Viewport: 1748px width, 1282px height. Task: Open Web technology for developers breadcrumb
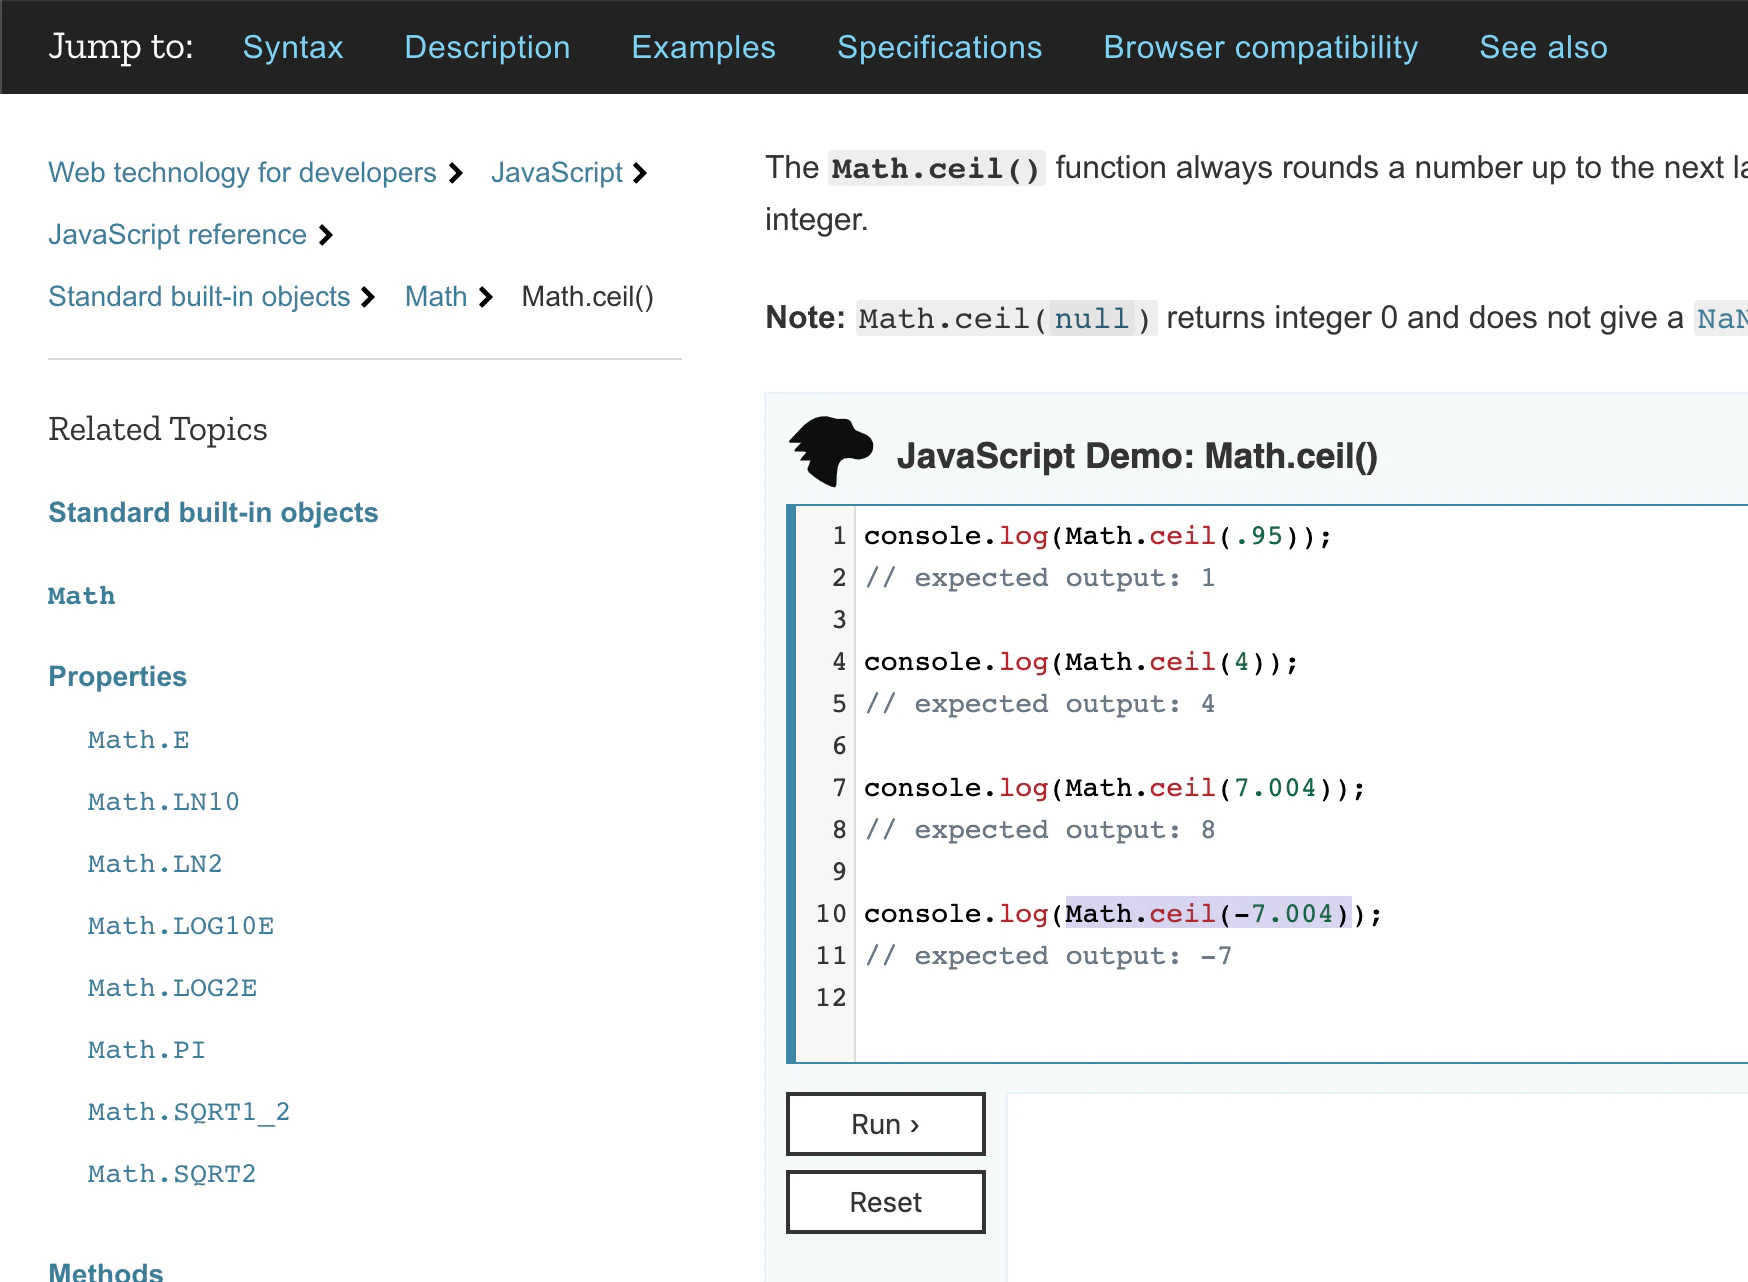[x=242, y=173]
